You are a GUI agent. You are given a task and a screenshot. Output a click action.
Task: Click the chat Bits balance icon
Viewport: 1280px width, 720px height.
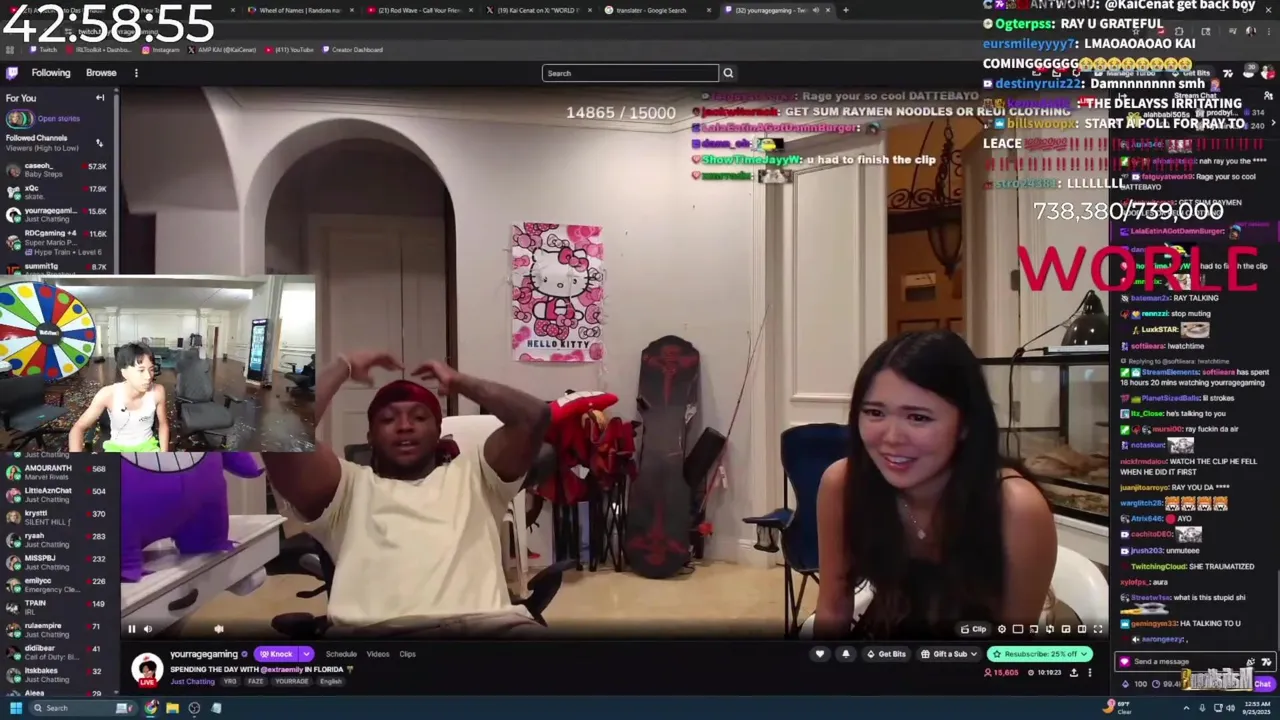click(x=1127, y=684)
